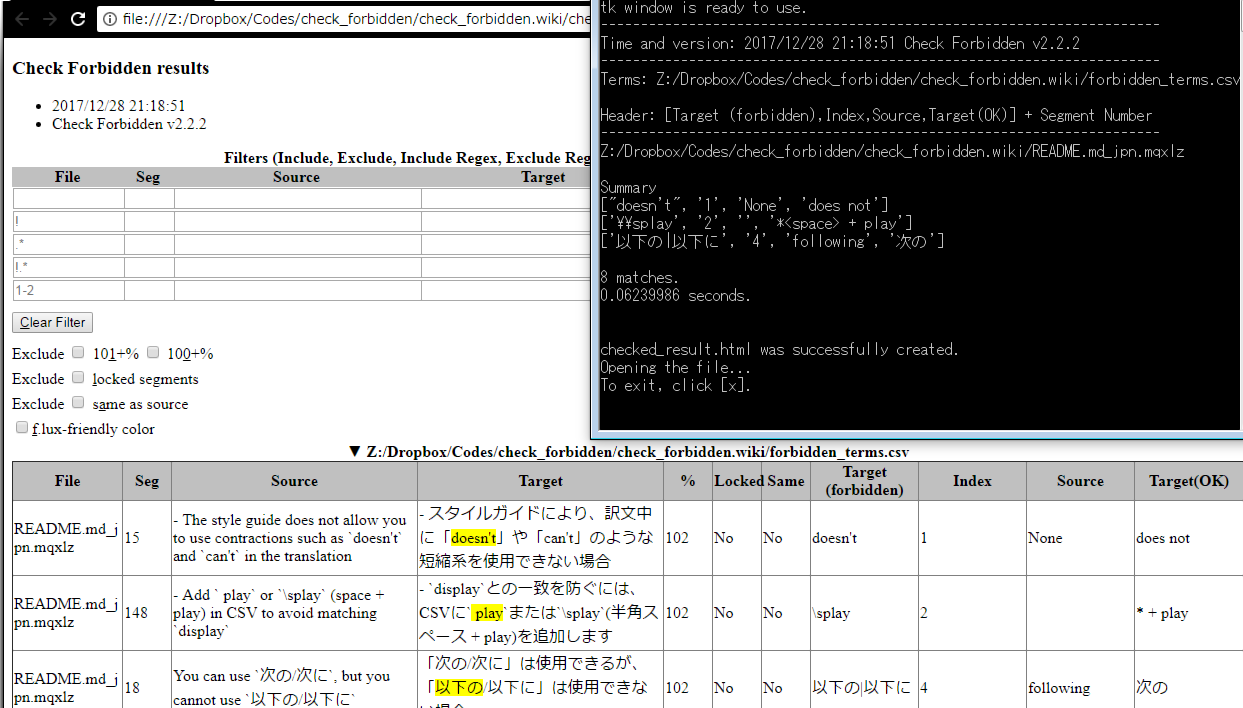
Task: Focus File filter field with '!.*' placeholder
Action: coord(68,267)
